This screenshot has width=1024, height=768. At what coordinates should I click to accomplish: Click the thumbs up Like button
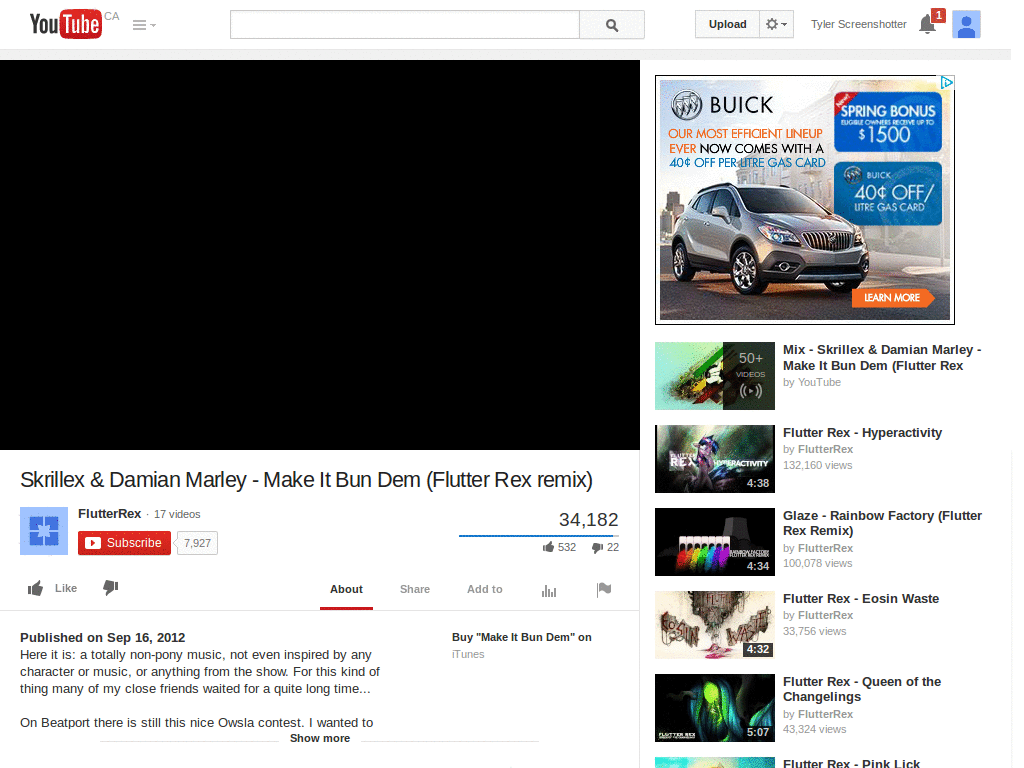[52, 588]
